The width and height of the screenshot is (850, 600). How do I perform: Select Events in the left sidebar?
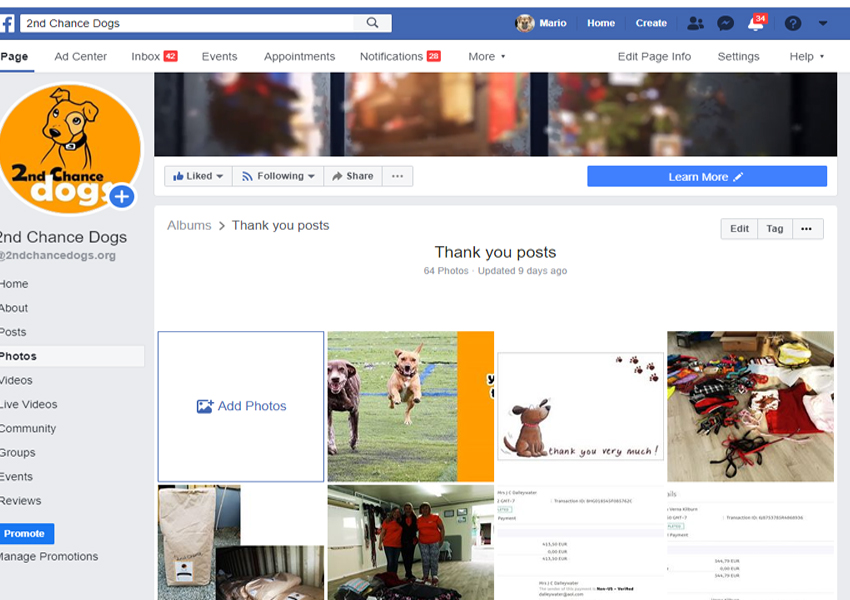coord(16,477)
